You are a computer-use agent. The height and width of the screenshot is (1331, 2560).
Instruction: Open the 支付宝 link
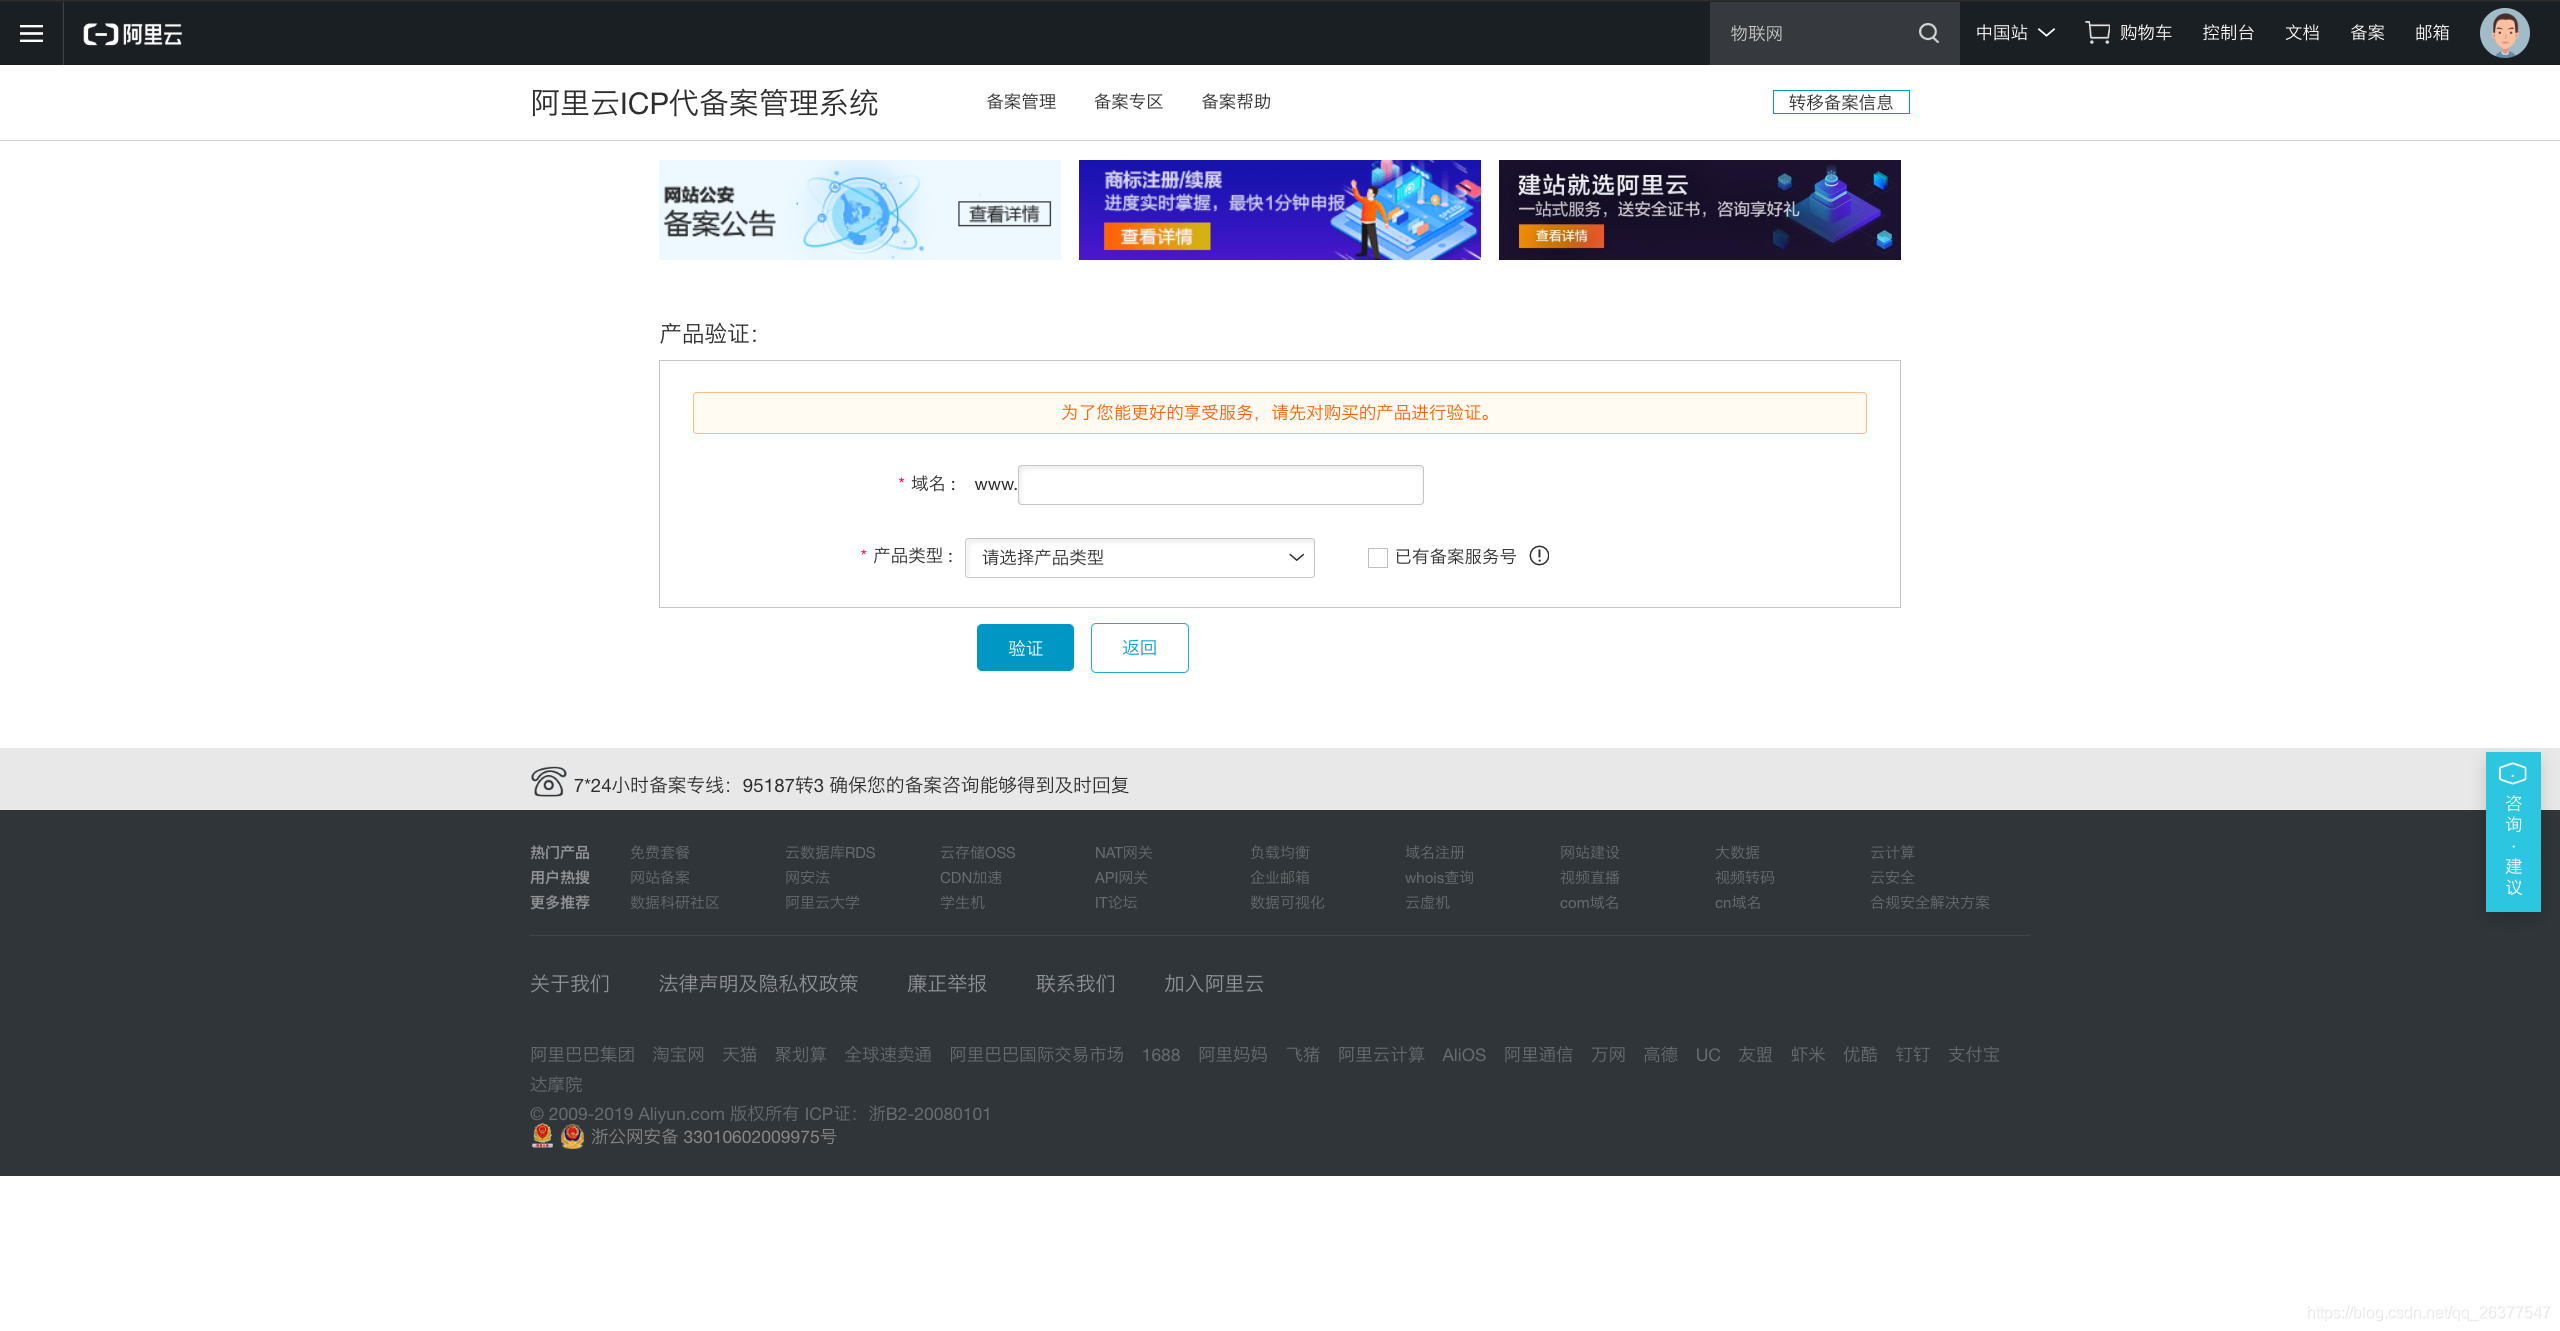pos(1974,1054)
